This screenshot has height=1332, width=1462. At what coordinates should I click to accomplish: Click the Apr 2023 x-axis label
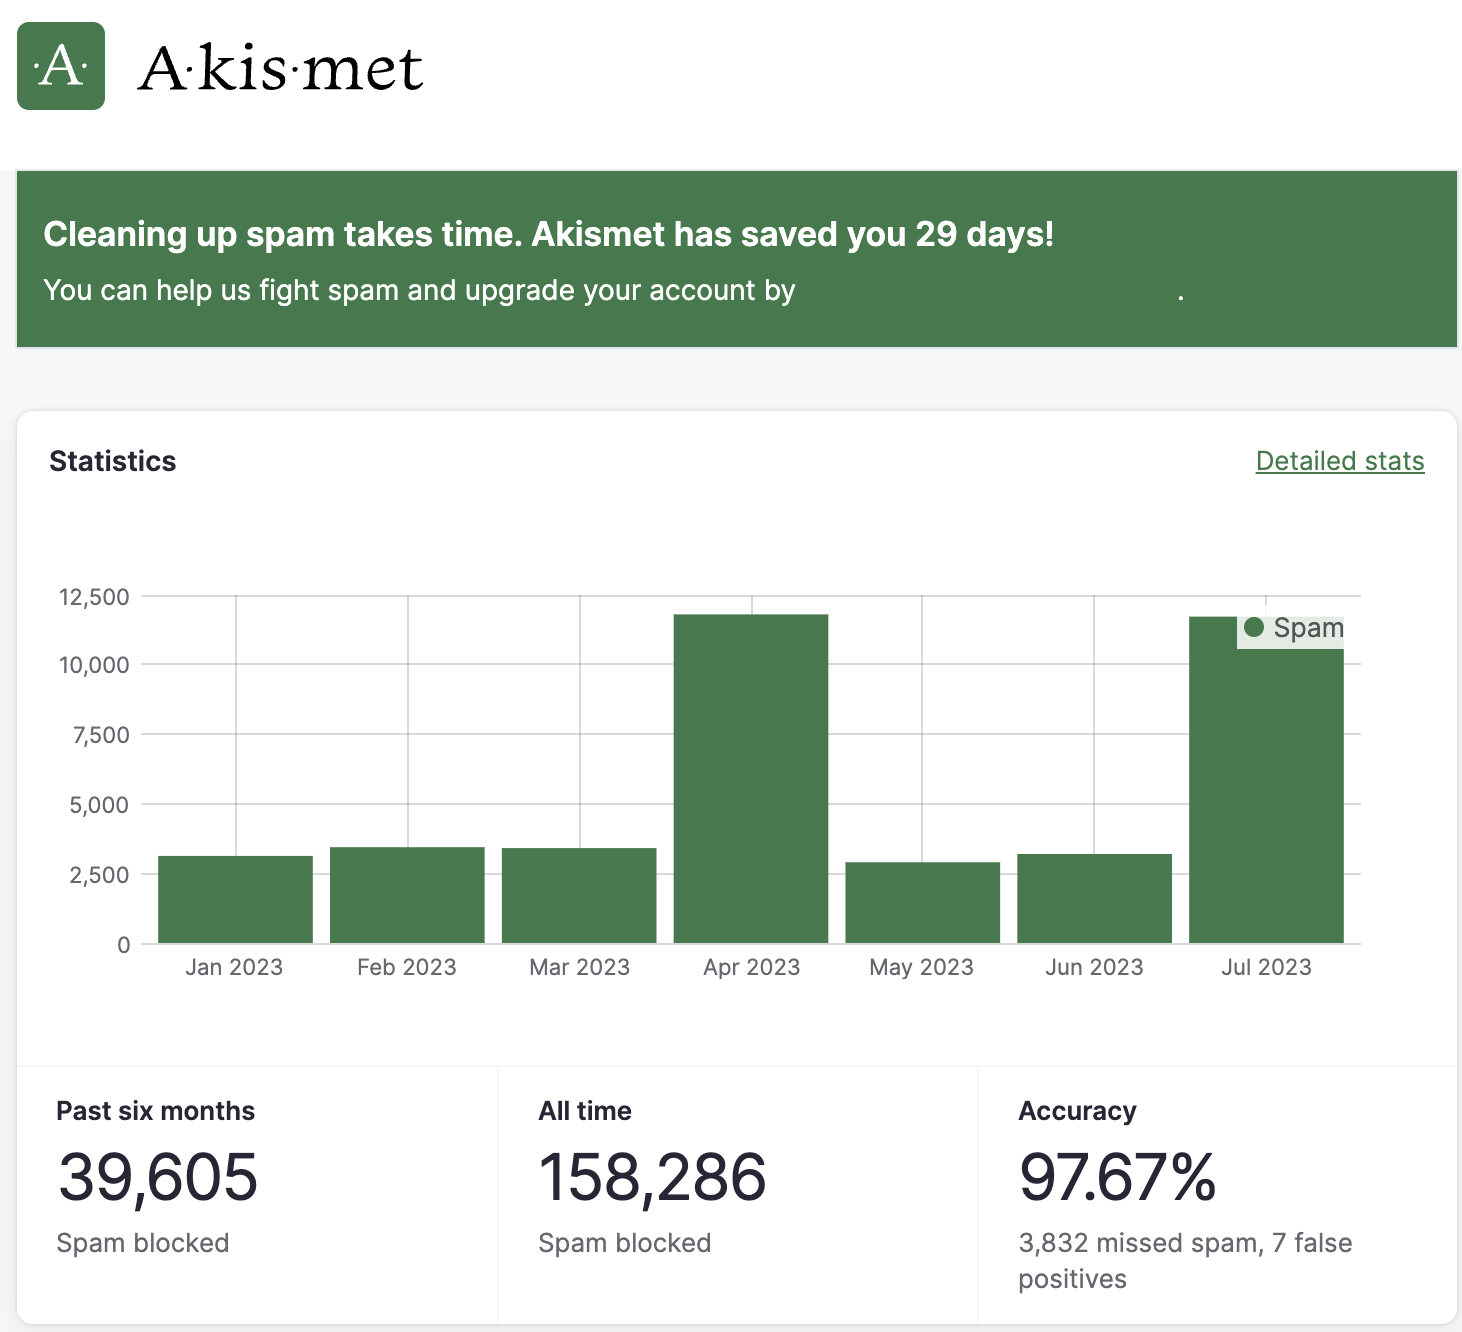[751, 967]
